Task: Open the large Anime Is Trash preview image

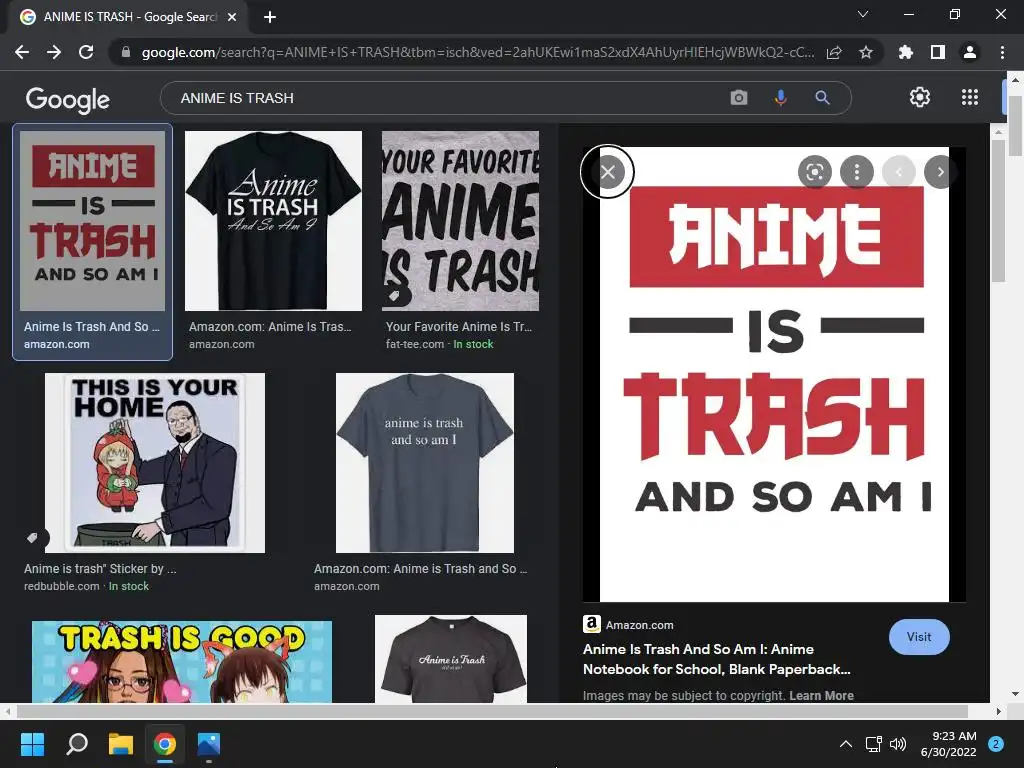Action: (774, 374)
